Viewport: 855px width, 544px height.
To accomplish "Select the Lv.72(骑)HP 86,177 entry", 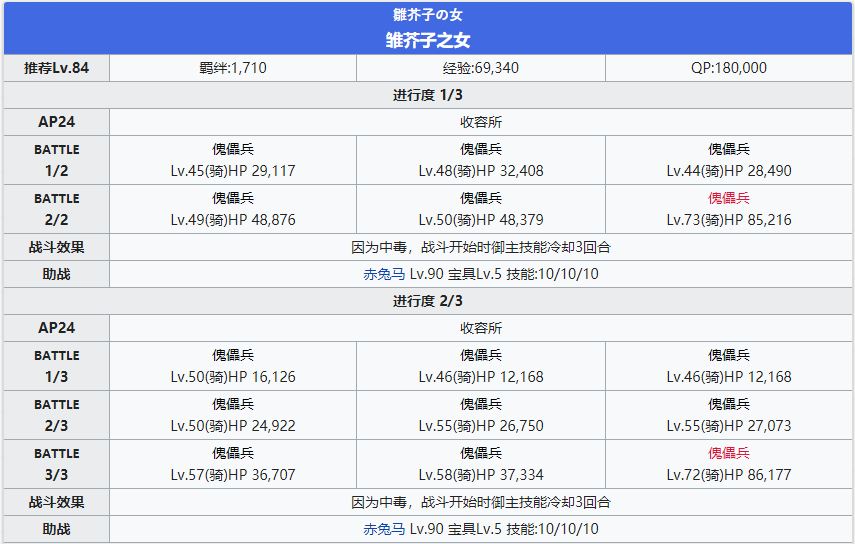I will click(x=728, y=475).
